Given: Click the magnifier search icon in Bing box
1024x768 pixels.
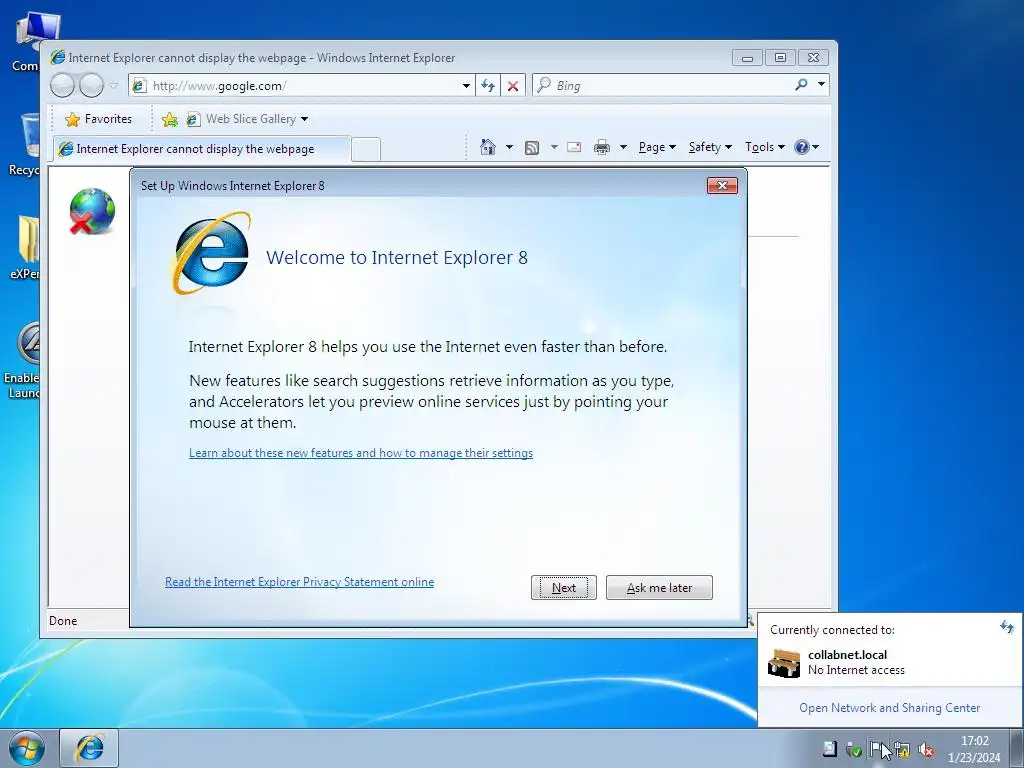Looking at the screenshot, I should [801, 84].
